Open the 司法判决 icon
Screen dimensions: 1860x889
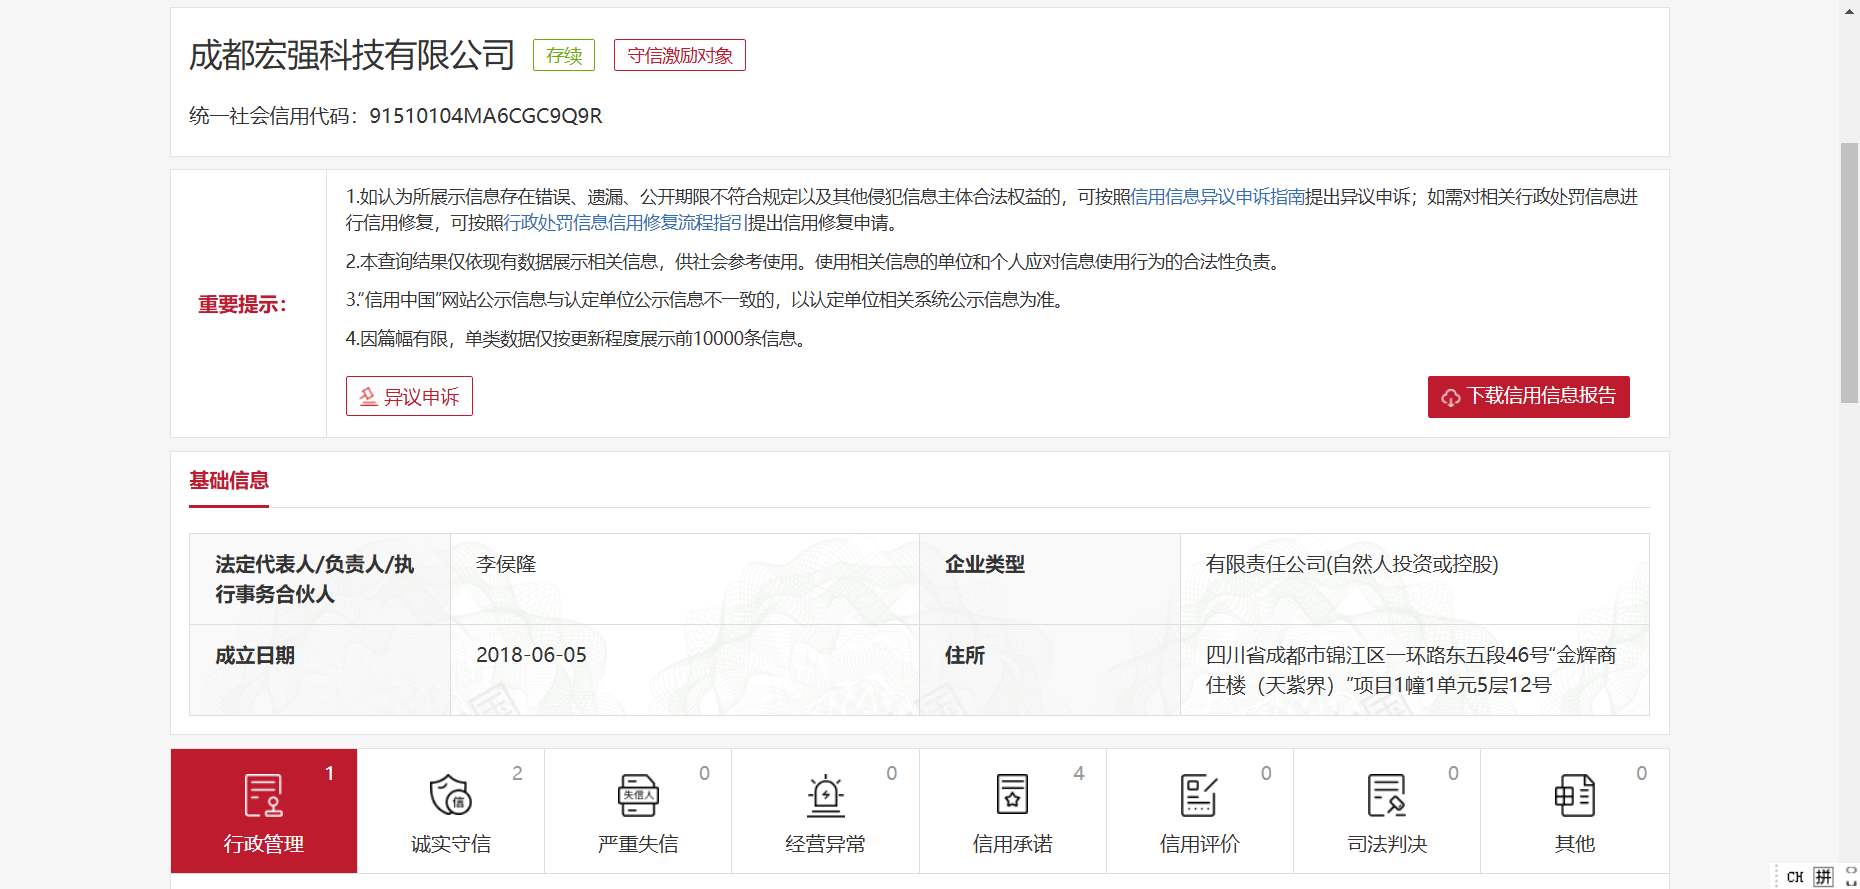click(1386, 796)
